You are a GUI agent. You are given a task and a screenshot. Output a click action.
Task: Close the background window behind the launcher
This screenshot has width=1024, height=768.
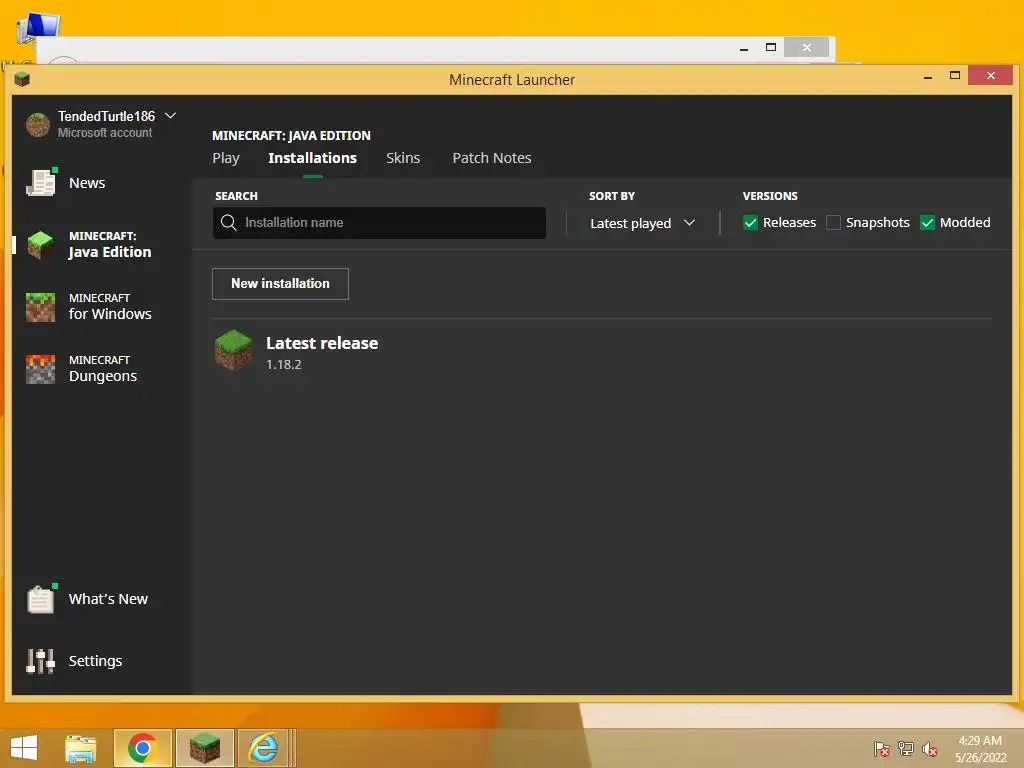[807, 48]
